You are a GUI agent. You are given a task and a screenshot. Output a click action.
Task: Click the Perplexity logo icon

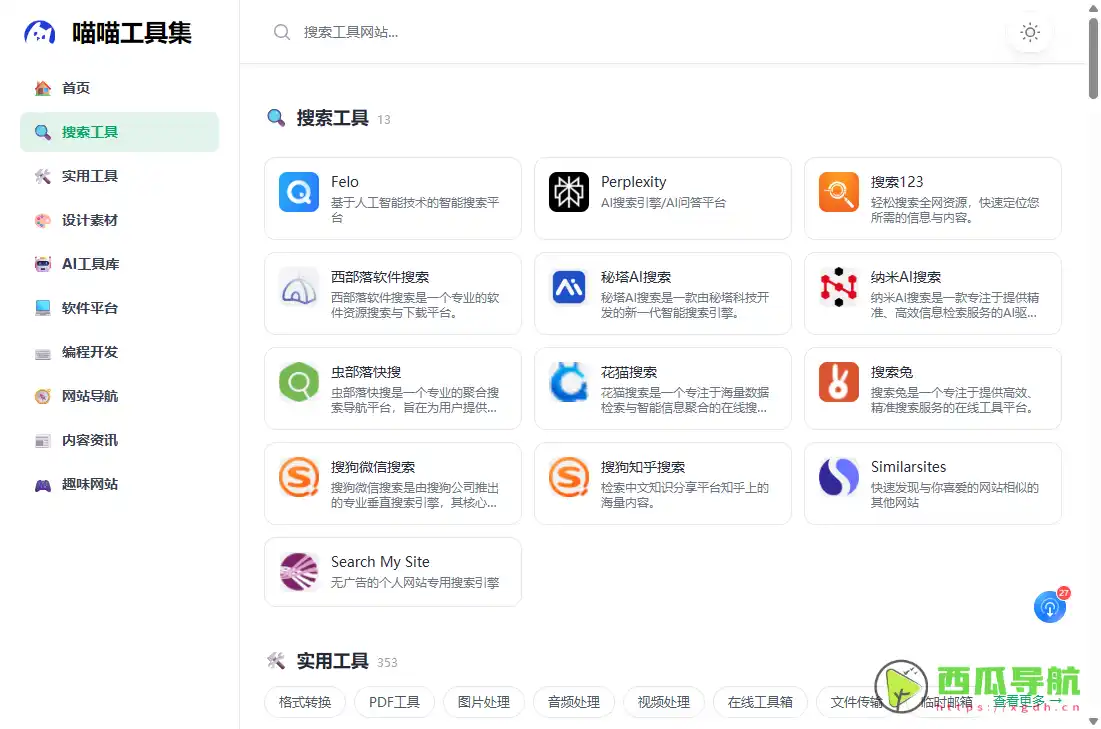(569, 192)
